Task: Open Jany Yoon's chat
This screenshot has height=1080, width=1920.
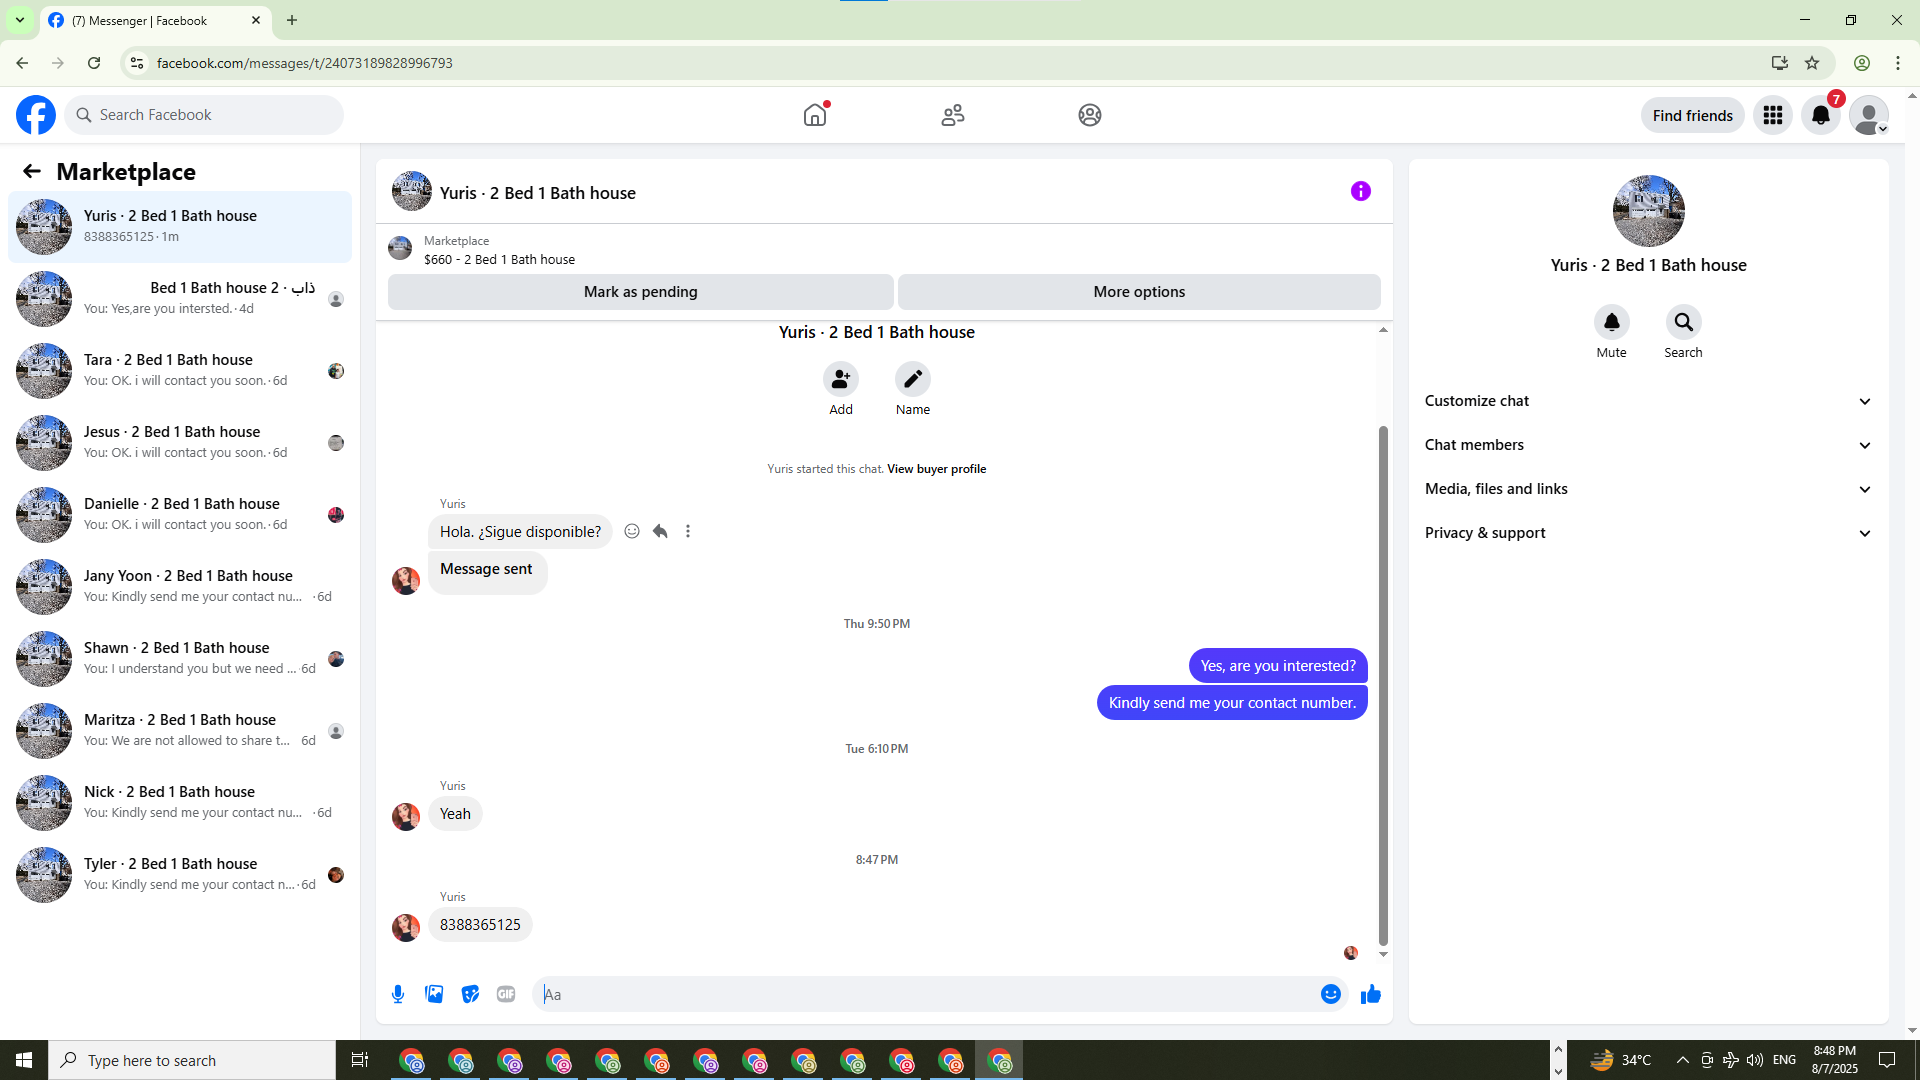Action: tap(180, 587)
